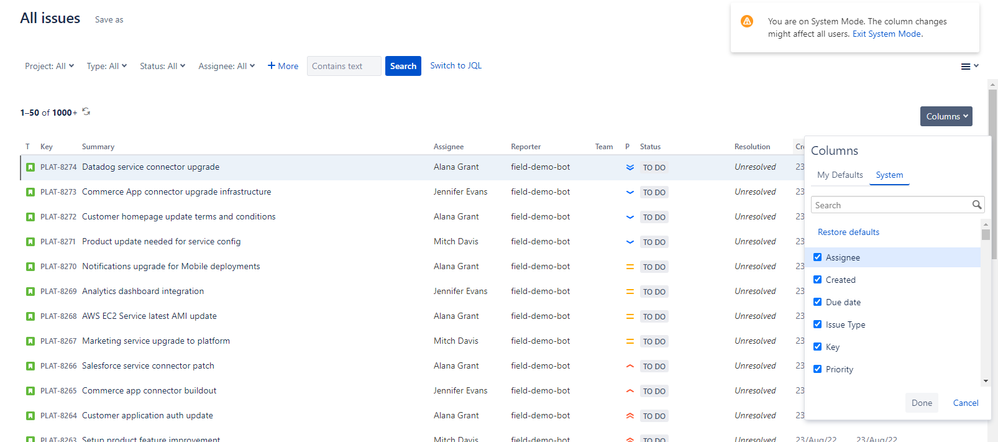Screen dimensions: 998x442
Task: Click Restore defaults link
Action: (848, 232)
